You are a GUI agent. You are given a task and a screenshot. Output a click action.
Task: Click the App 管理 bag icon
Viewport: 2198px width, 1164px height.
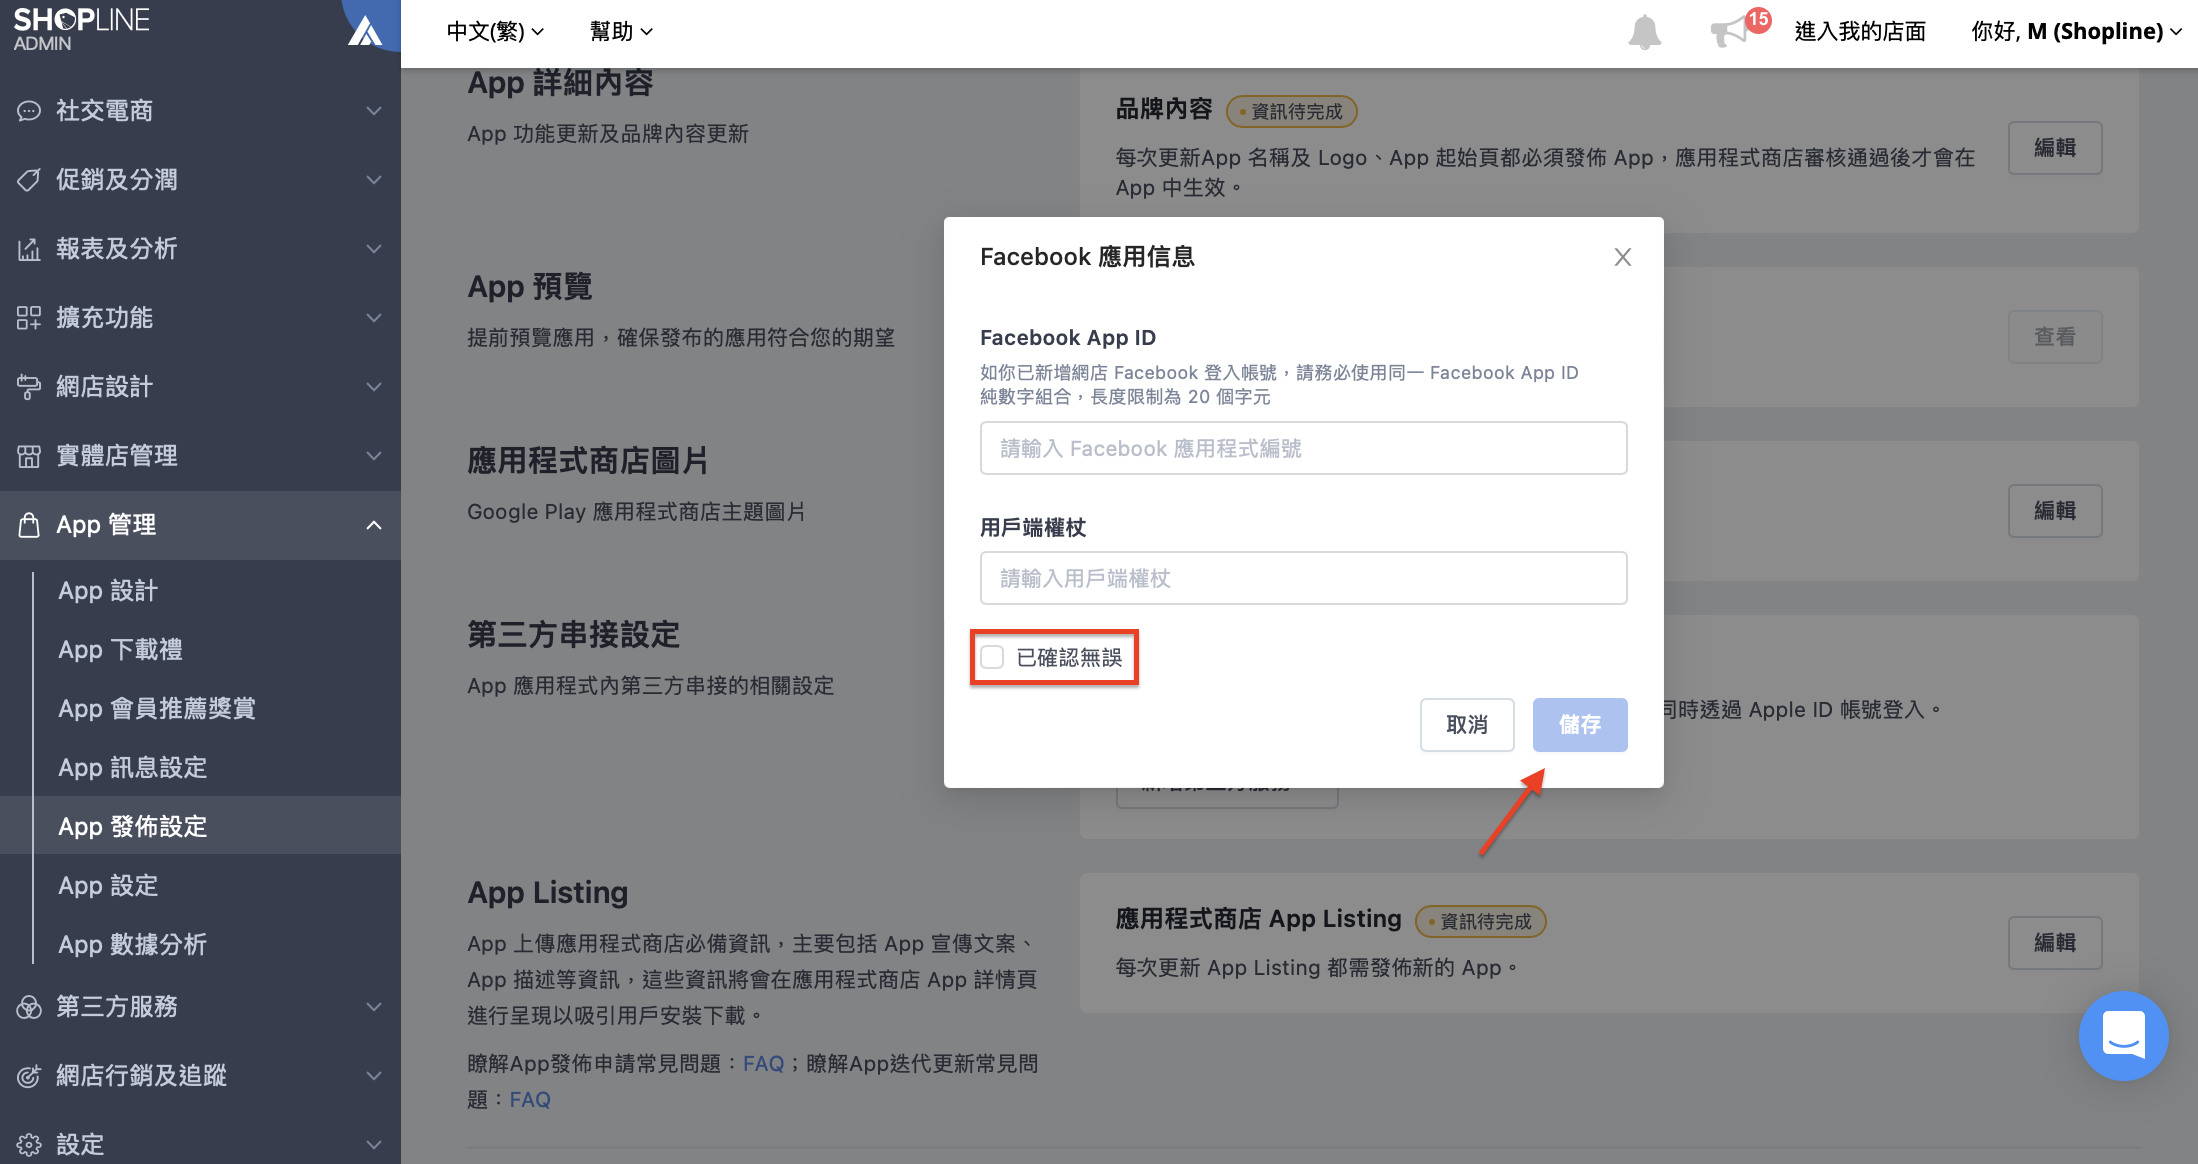(29, 525)
